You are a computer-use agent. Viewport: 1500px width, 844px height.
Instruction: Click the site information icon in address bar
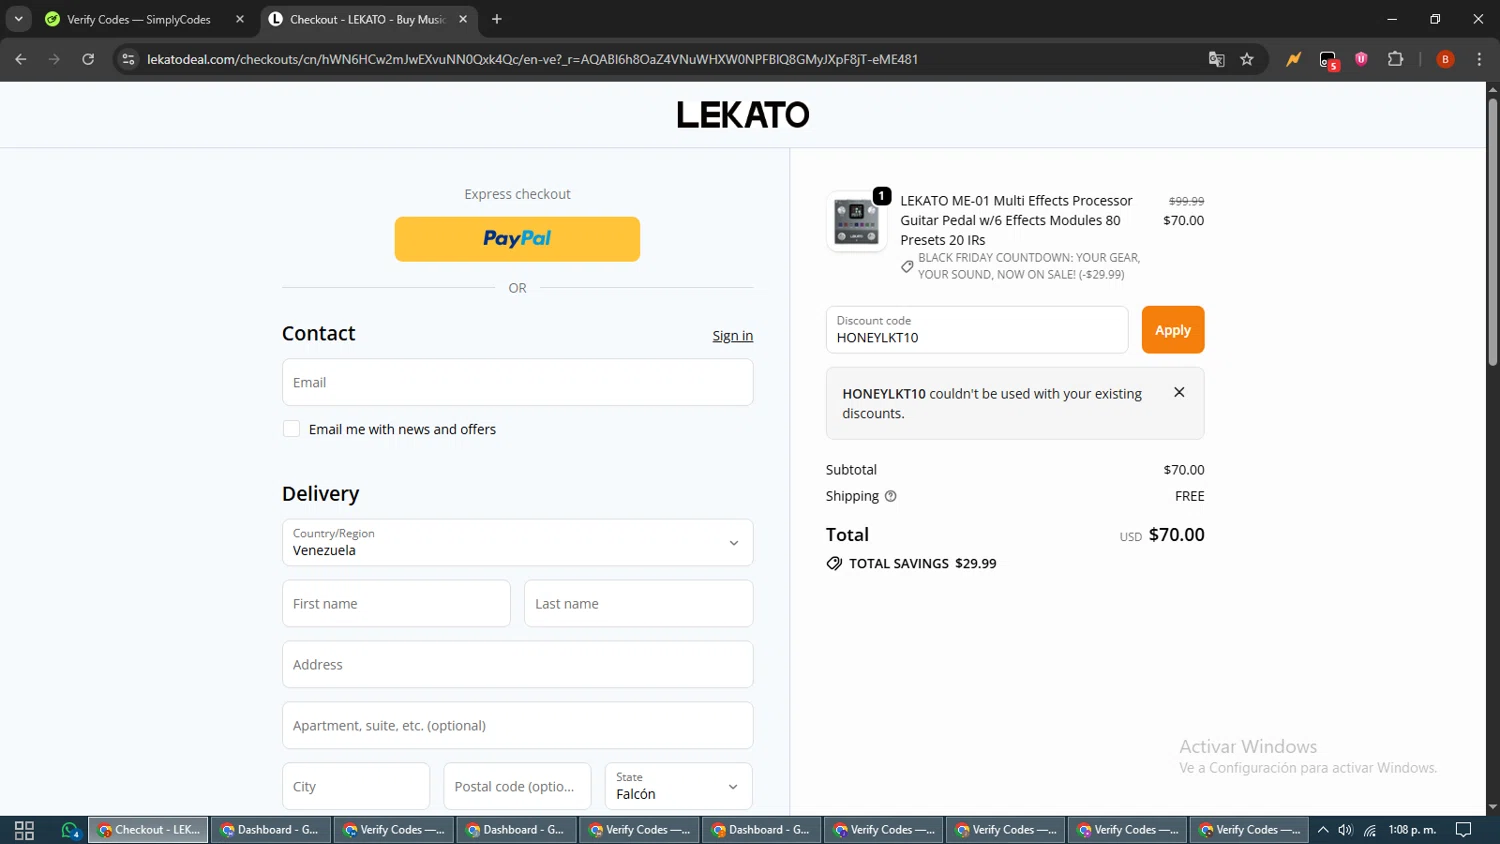click(128, 59)
